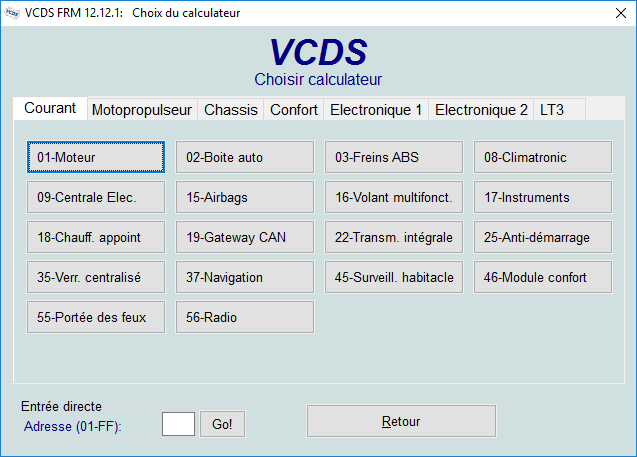Click 25-Anti-démarrage button
The height and width of the screenshot is (457, 637).
[542, 237]
